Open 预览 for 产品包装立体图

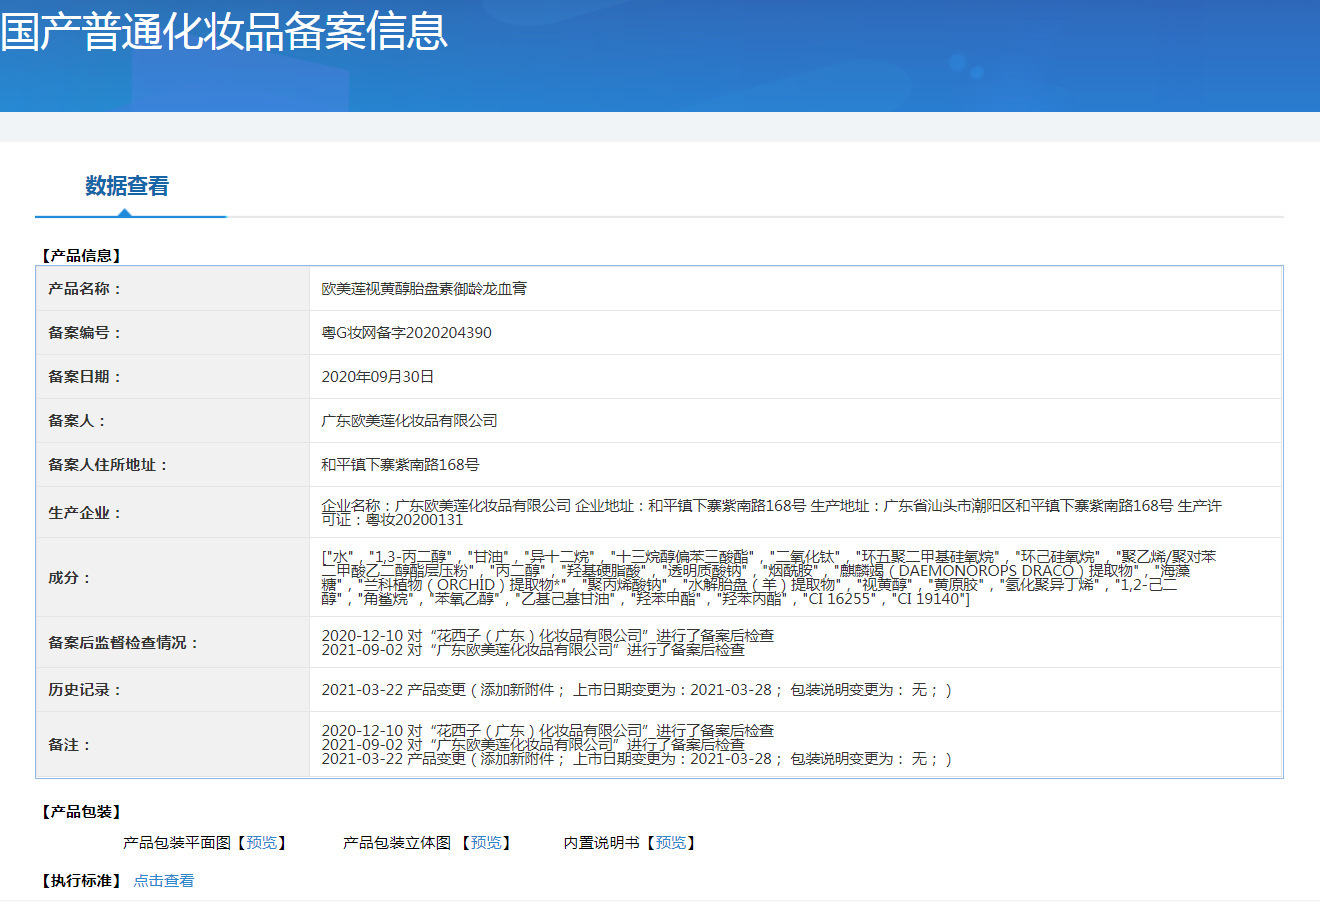(486, 843)
